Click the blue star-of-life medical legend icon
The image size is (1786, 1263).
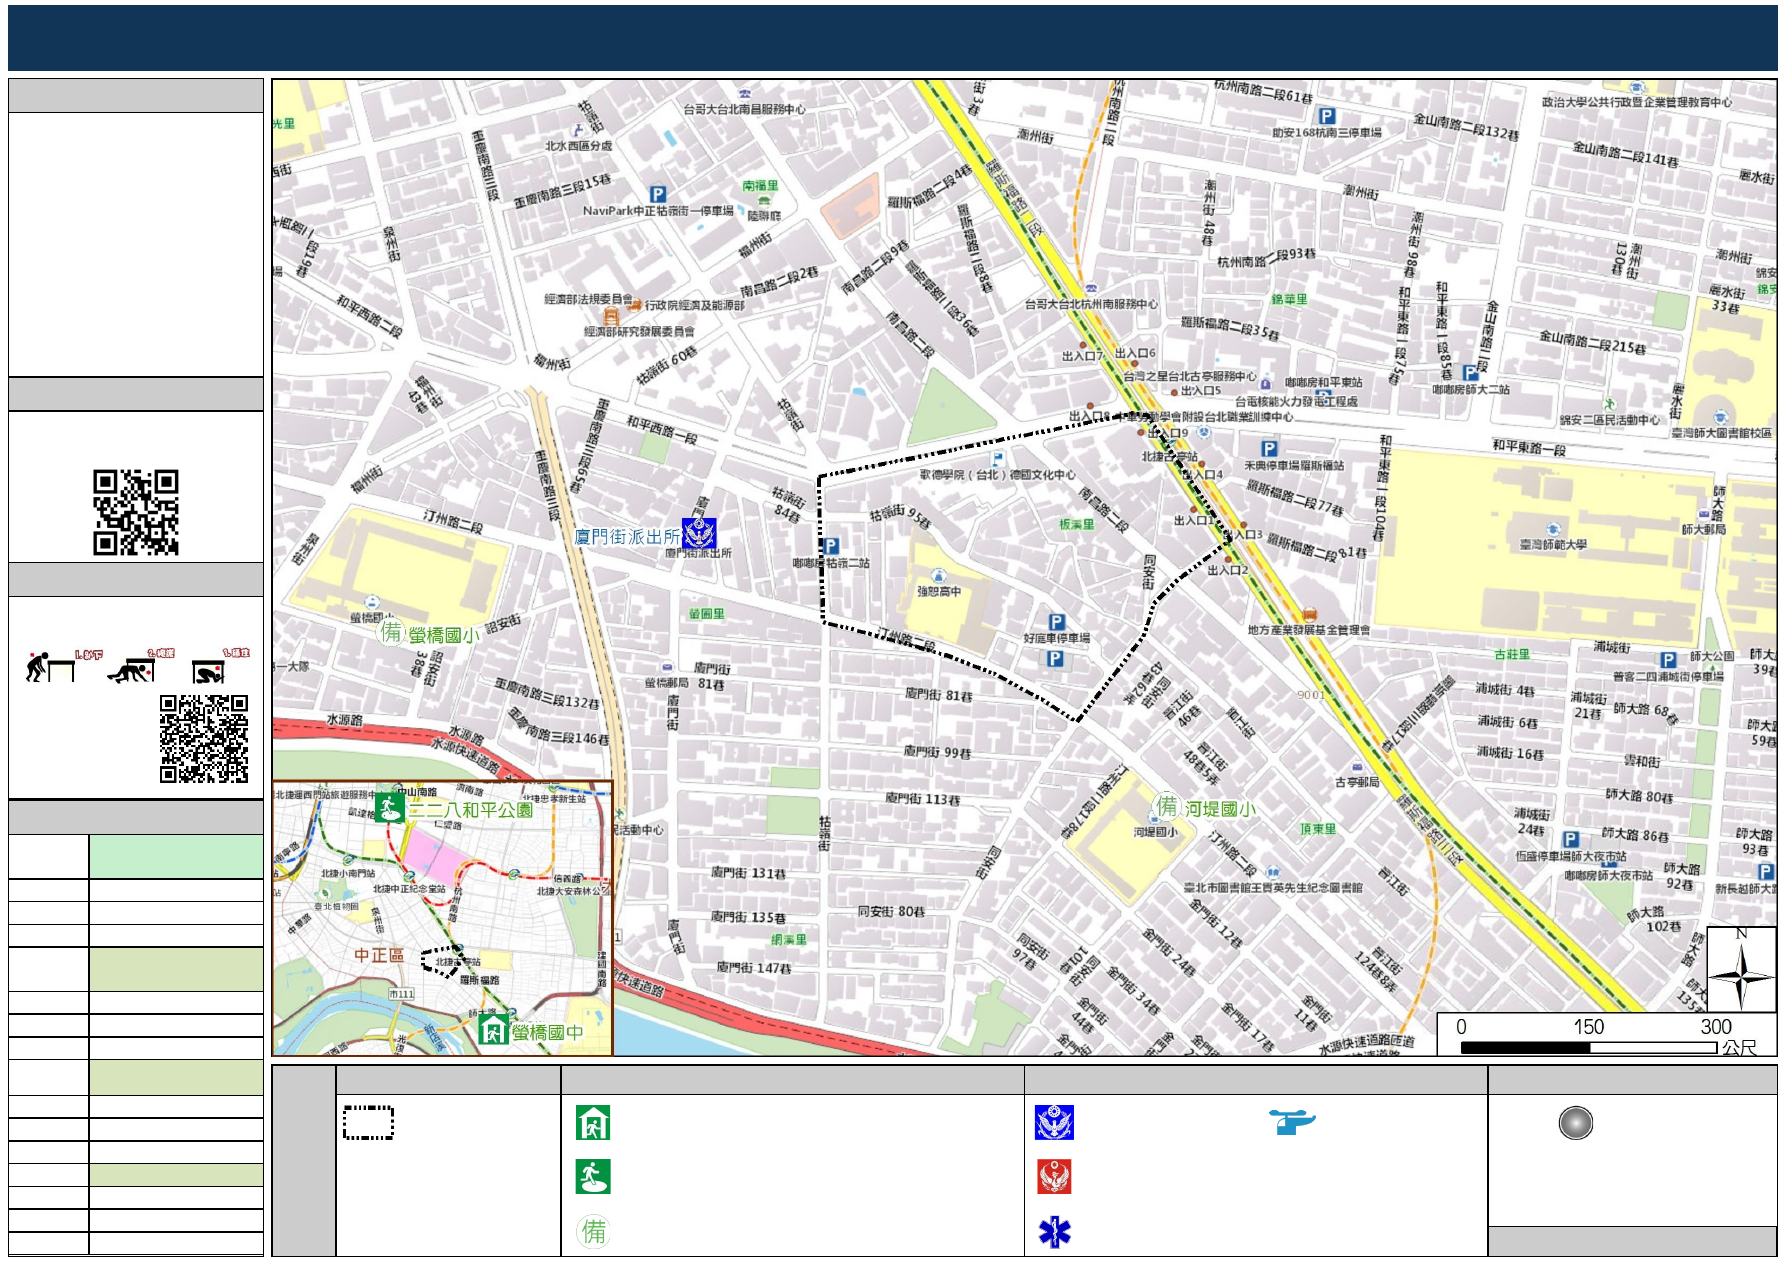1054,1232
